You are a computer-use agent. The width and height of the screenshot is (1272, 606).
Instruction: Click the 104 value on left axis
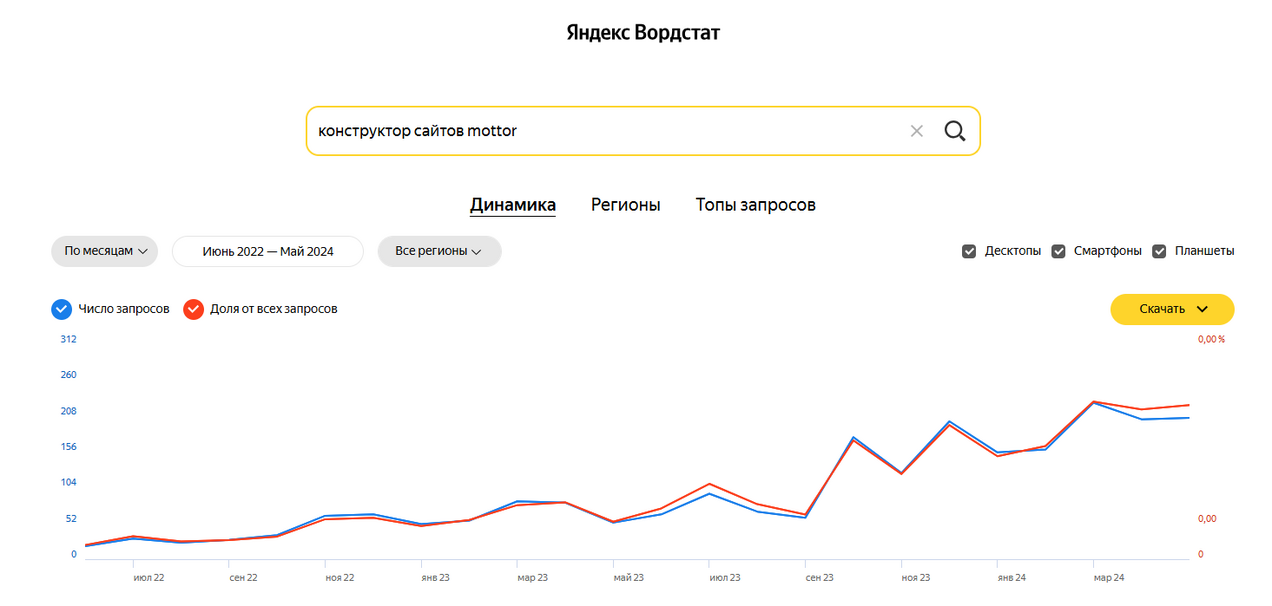68,483
